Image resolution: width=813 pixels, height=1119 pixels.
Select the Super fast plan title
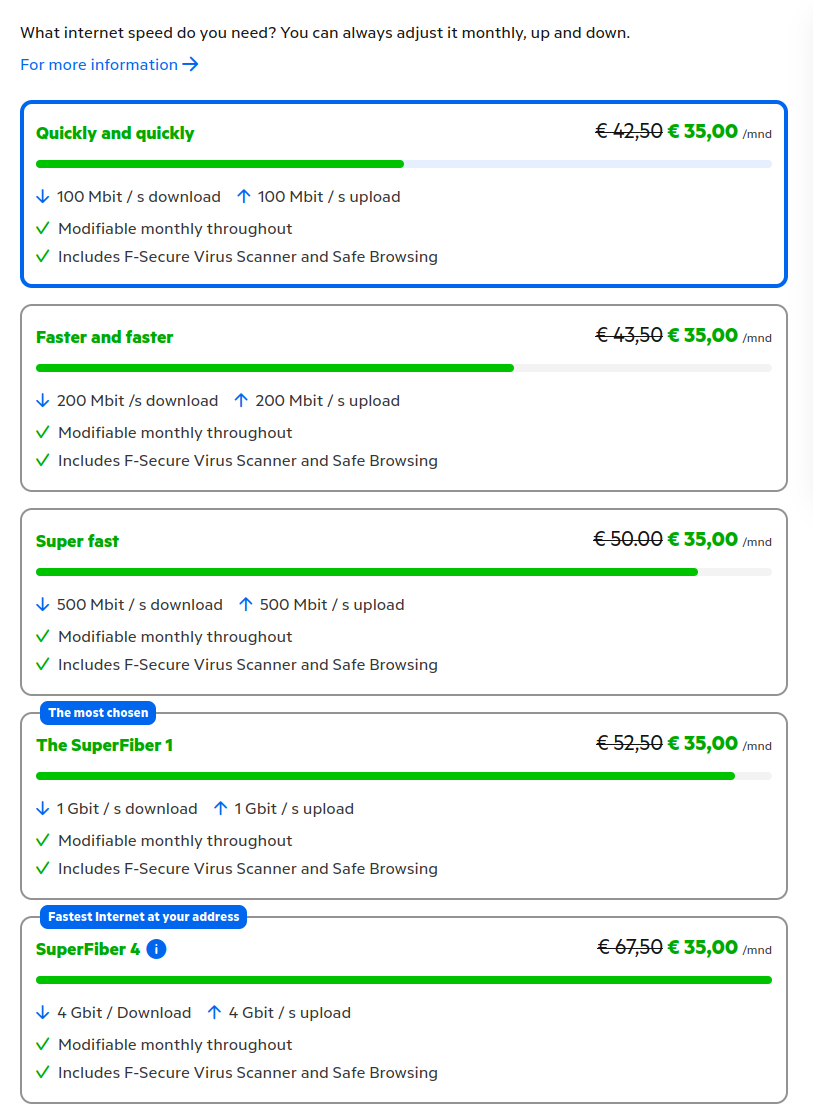[x=77, y=541]
